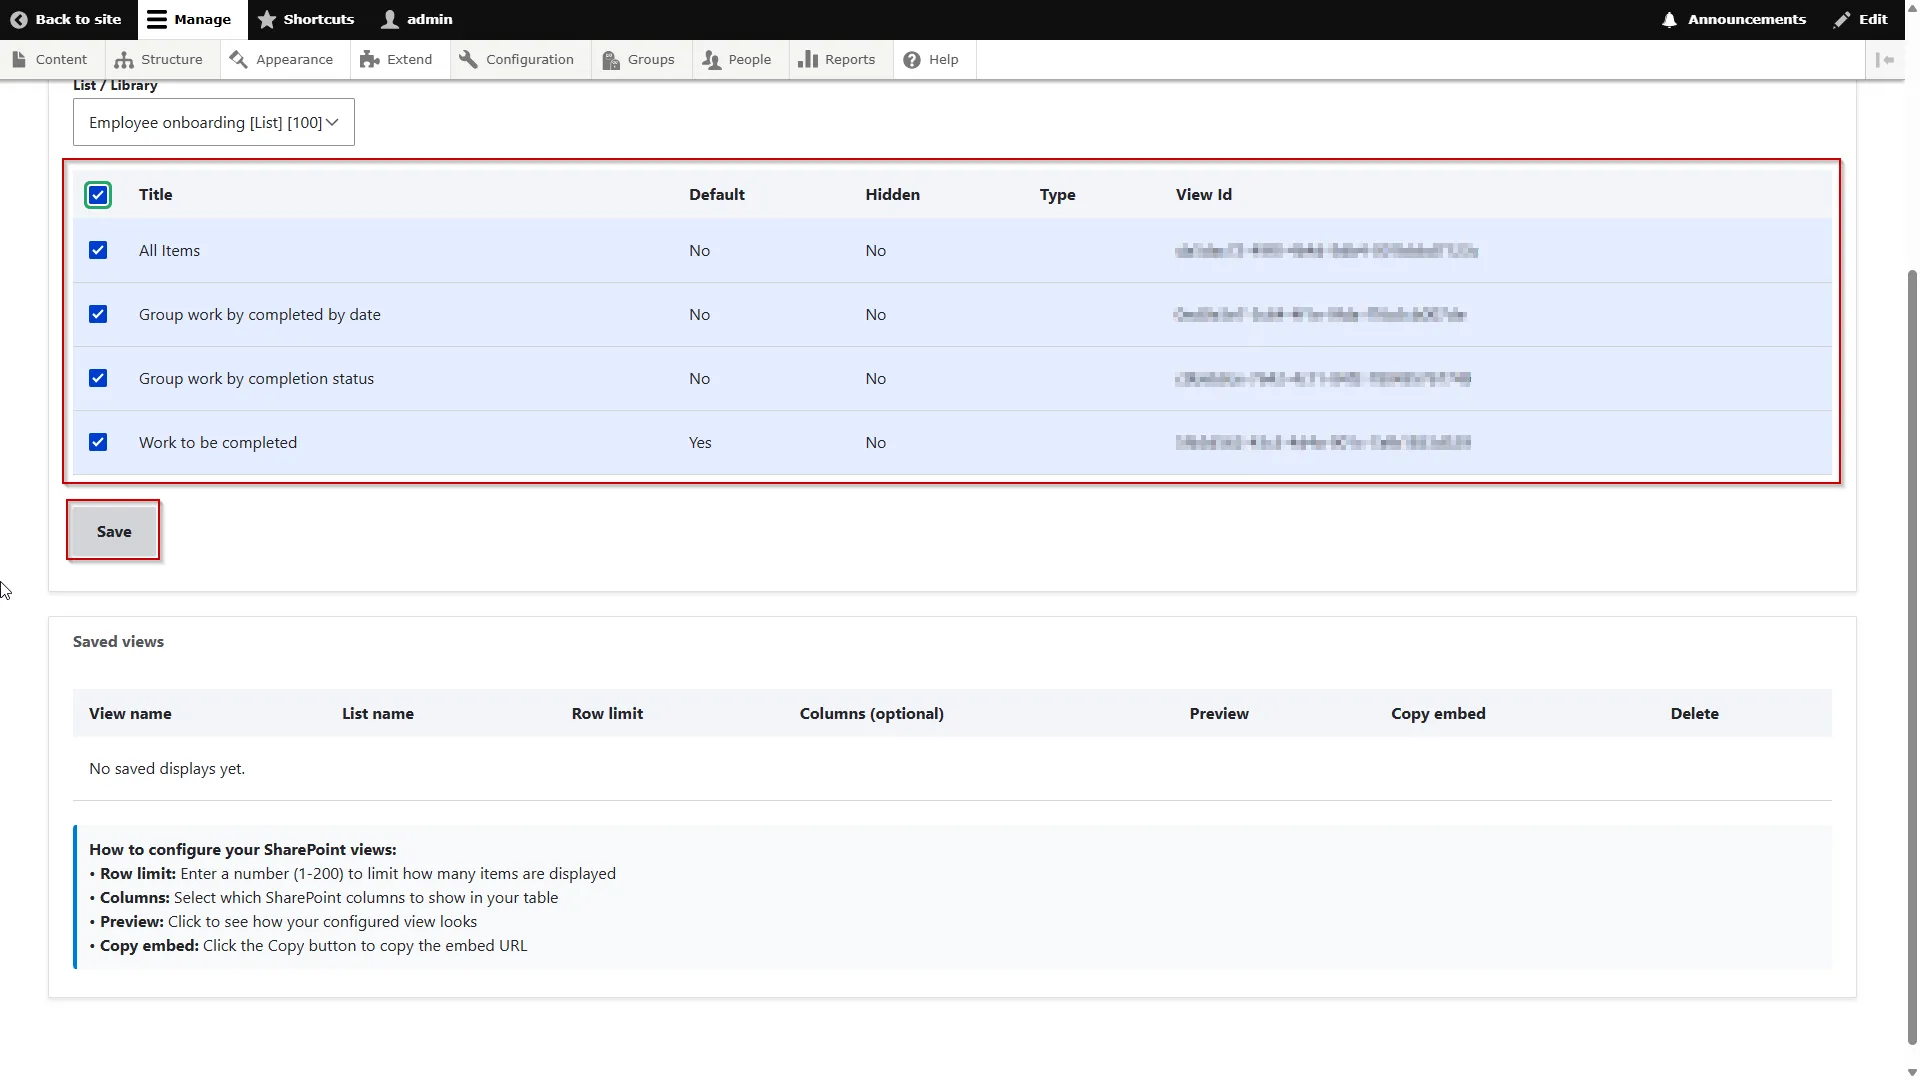Switch to the Manage menu
This screenshot has width=1920, height=1080.
pyautogui.click(x=189, y=19)
